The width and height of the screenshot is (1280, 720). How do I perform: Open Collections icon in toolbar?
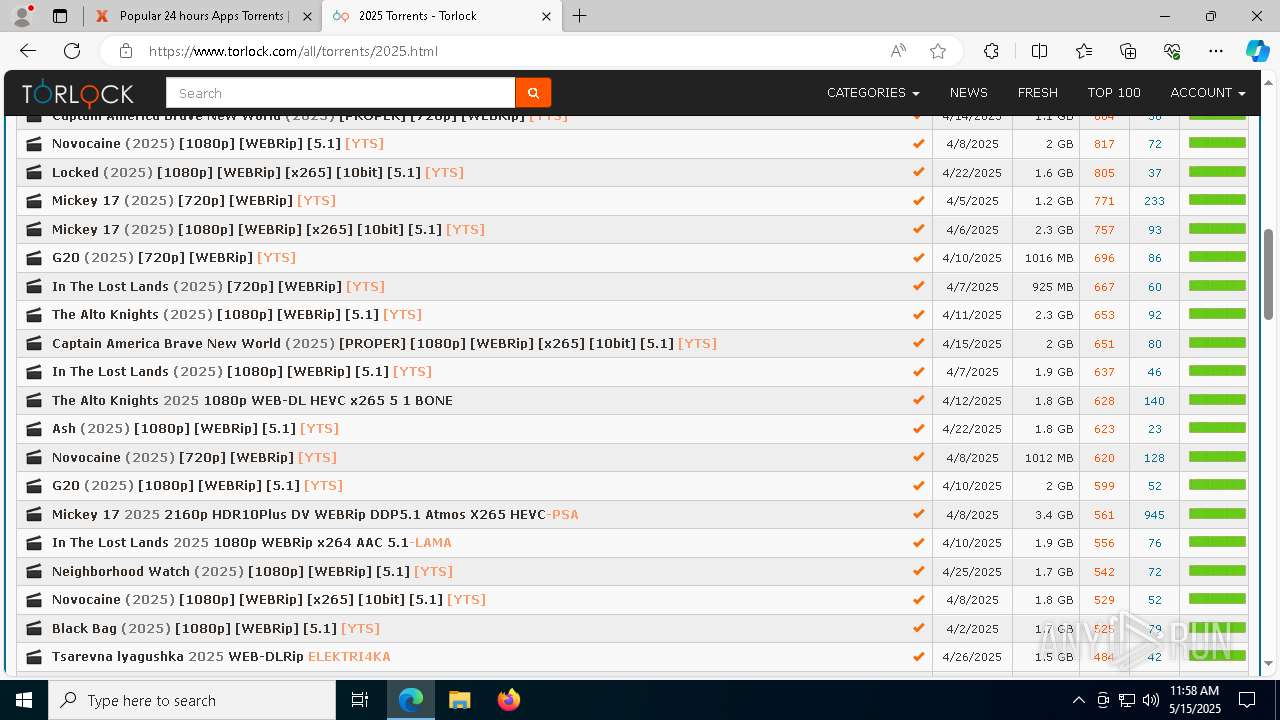pyautogui.click(x=1128, y=51)
